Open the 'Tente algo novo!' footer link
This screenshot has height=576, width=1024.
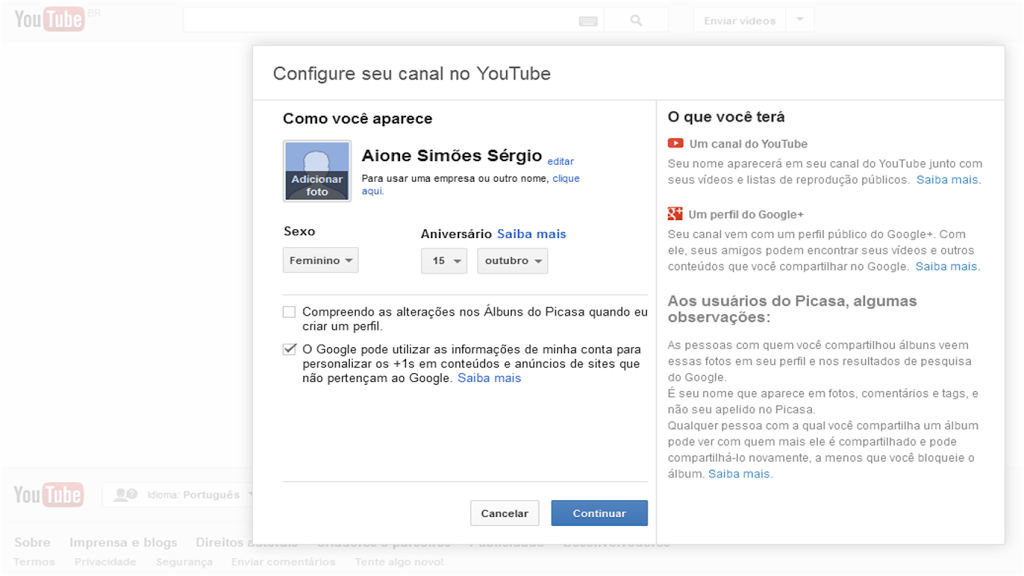point(399,562)
